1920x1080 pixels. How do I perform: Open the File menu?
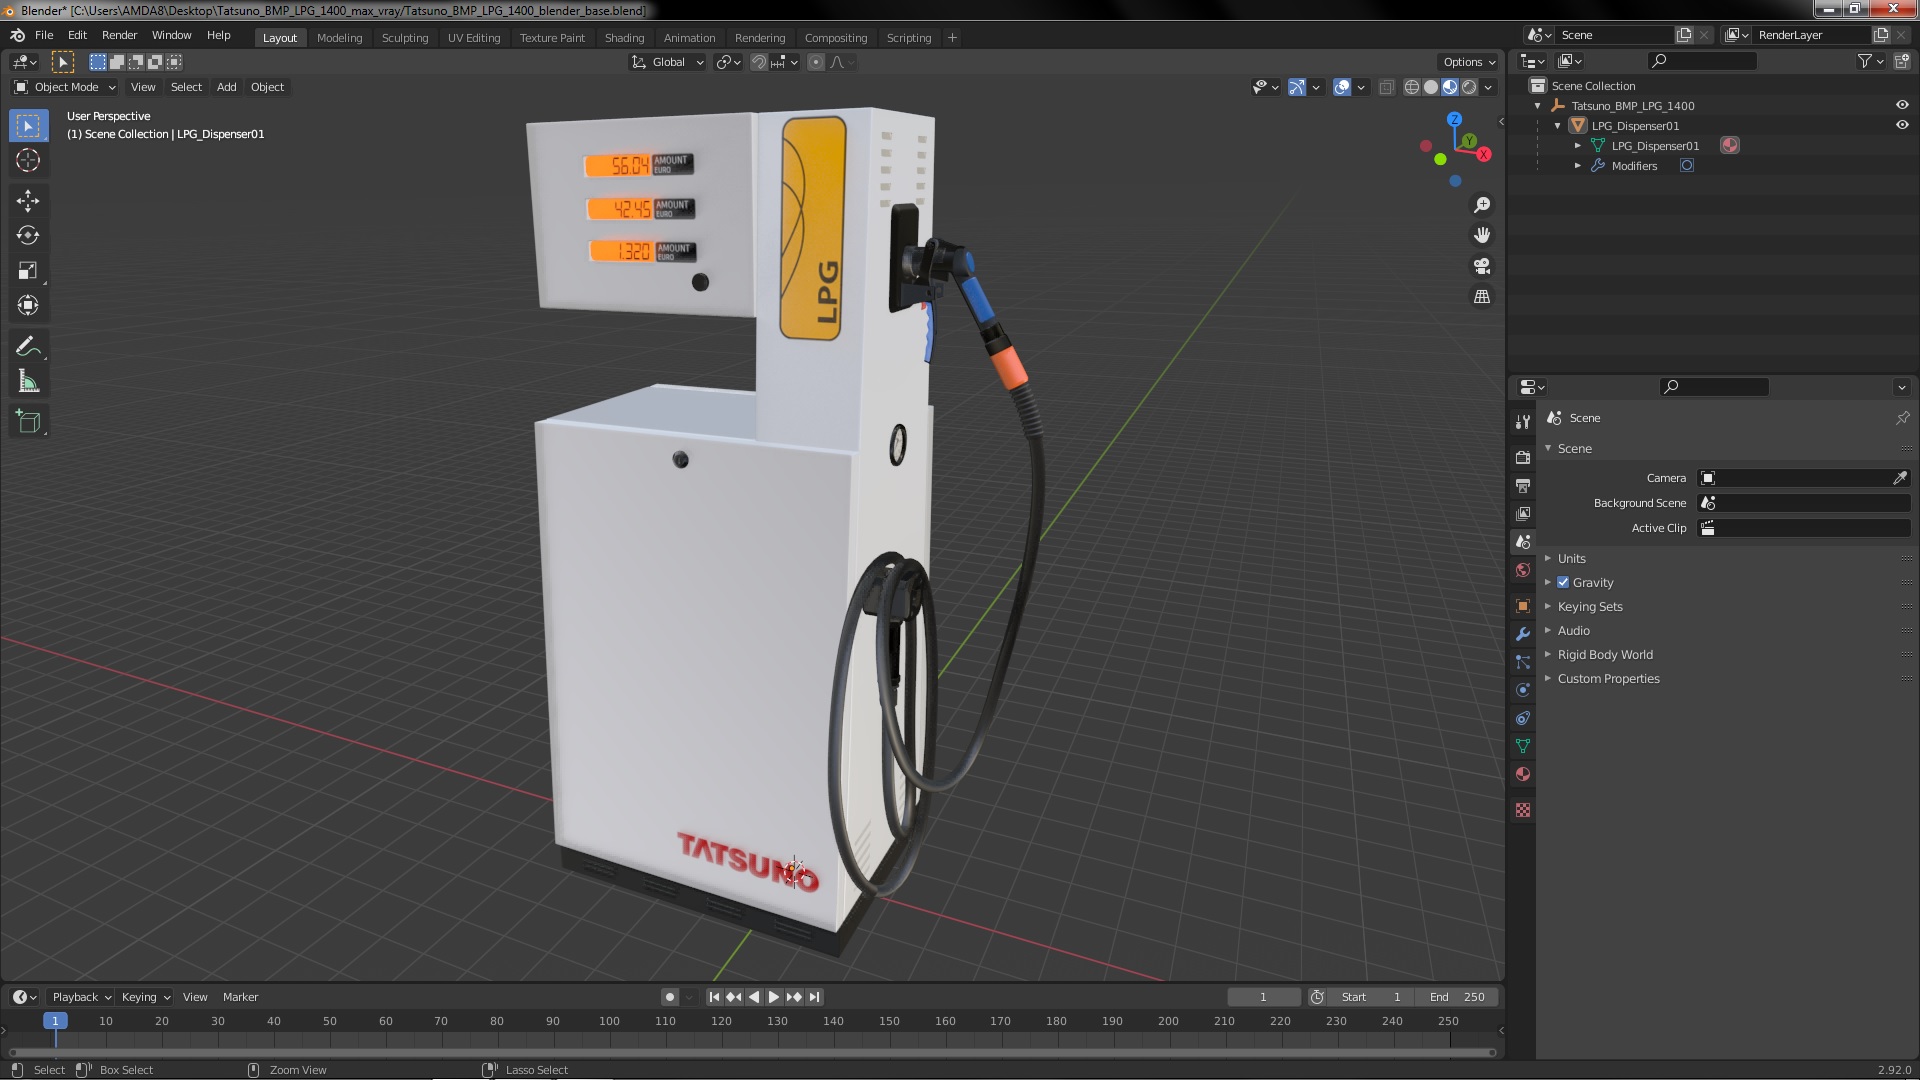(x=44, y=35)
